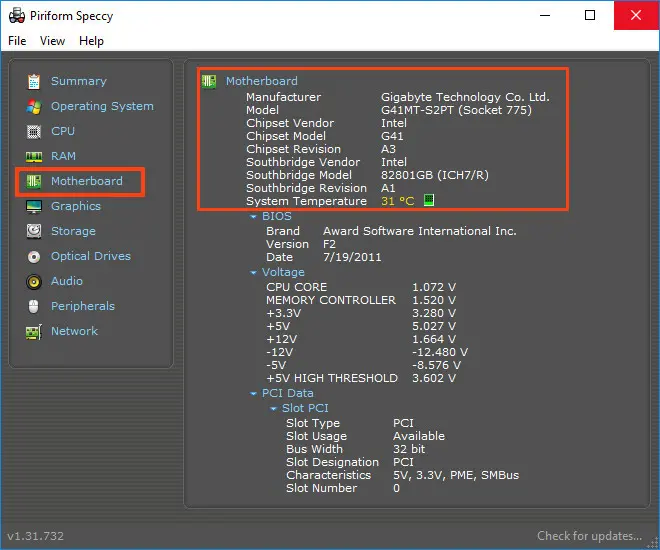
Task: Click the Voltage heading label
Action: click(283, 272)
